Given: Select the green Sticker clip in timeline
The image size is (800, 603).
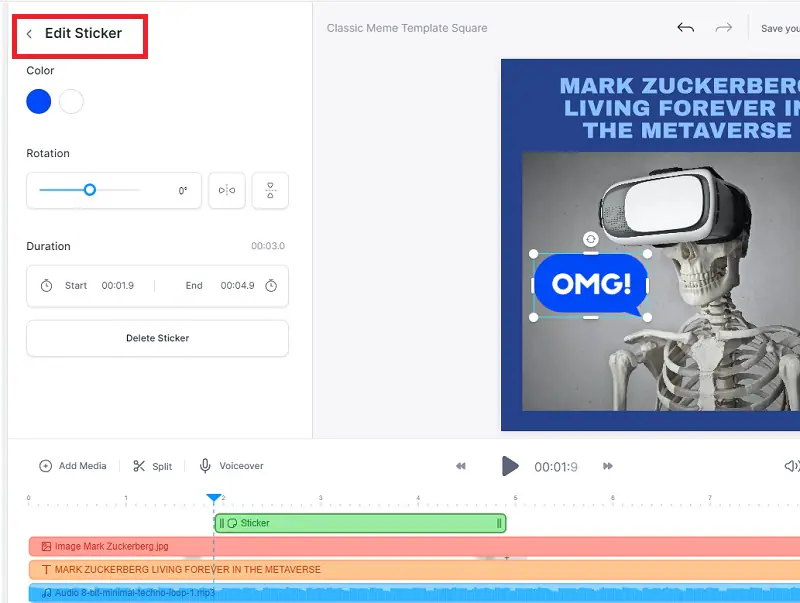Looking at the screenshot, I should tap(360, 523).
